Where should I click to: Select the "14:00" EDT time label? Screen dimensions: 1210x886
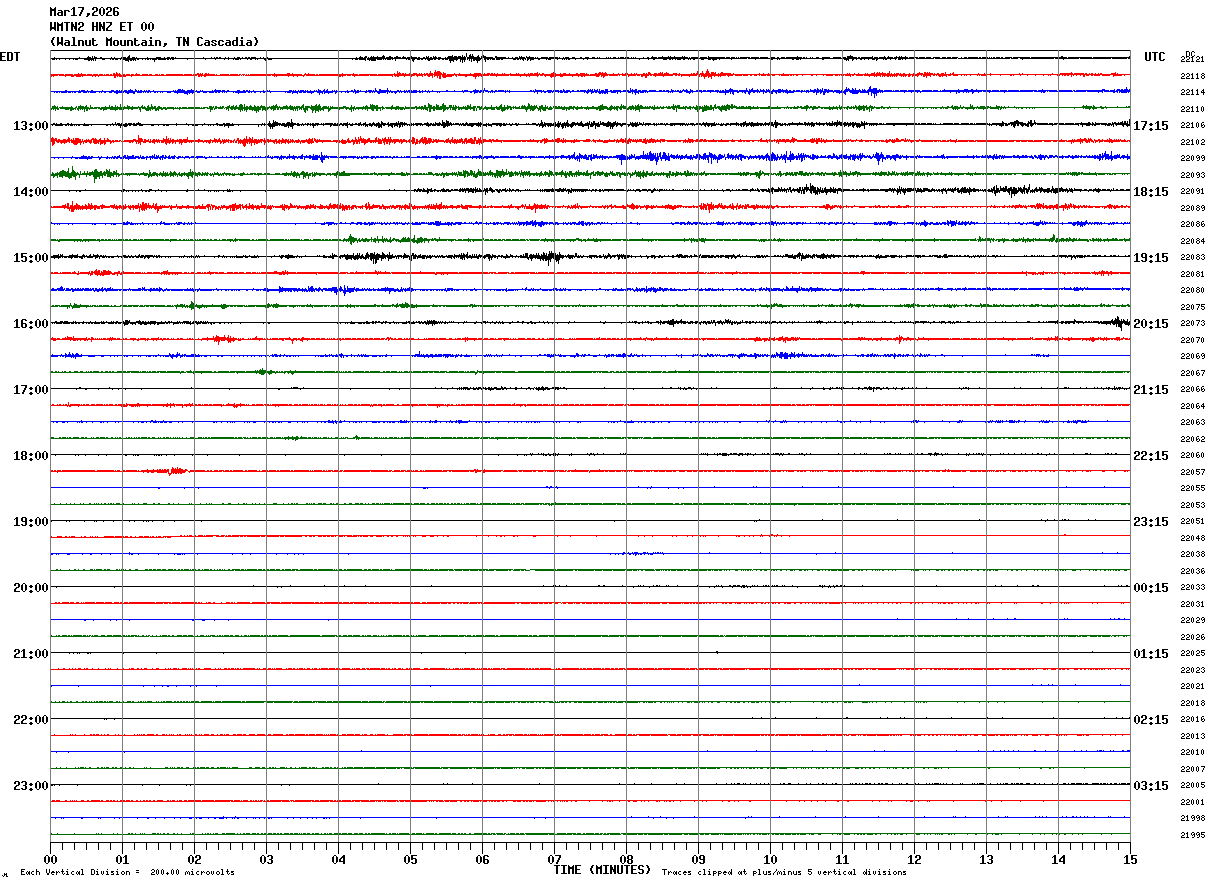pyautogui.click(x=30, y=192)
